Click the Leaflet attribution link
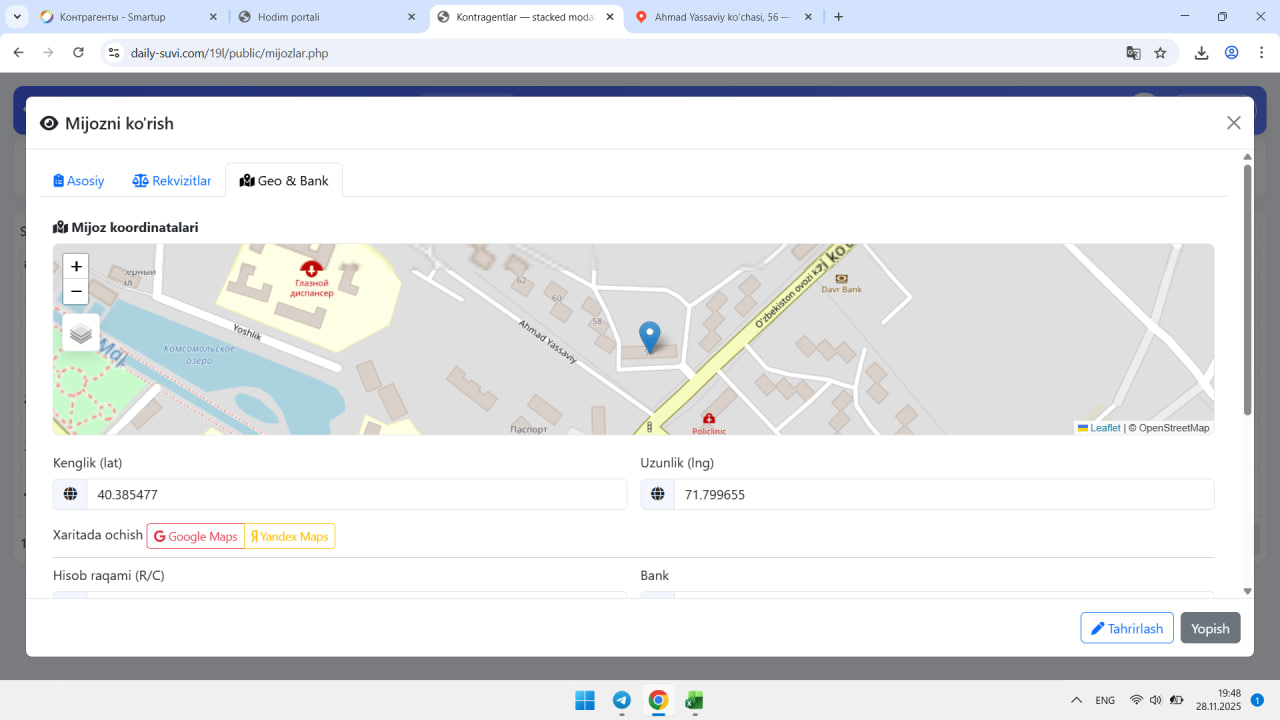This screenshot has height=720, width=1280. point(1104,428)
